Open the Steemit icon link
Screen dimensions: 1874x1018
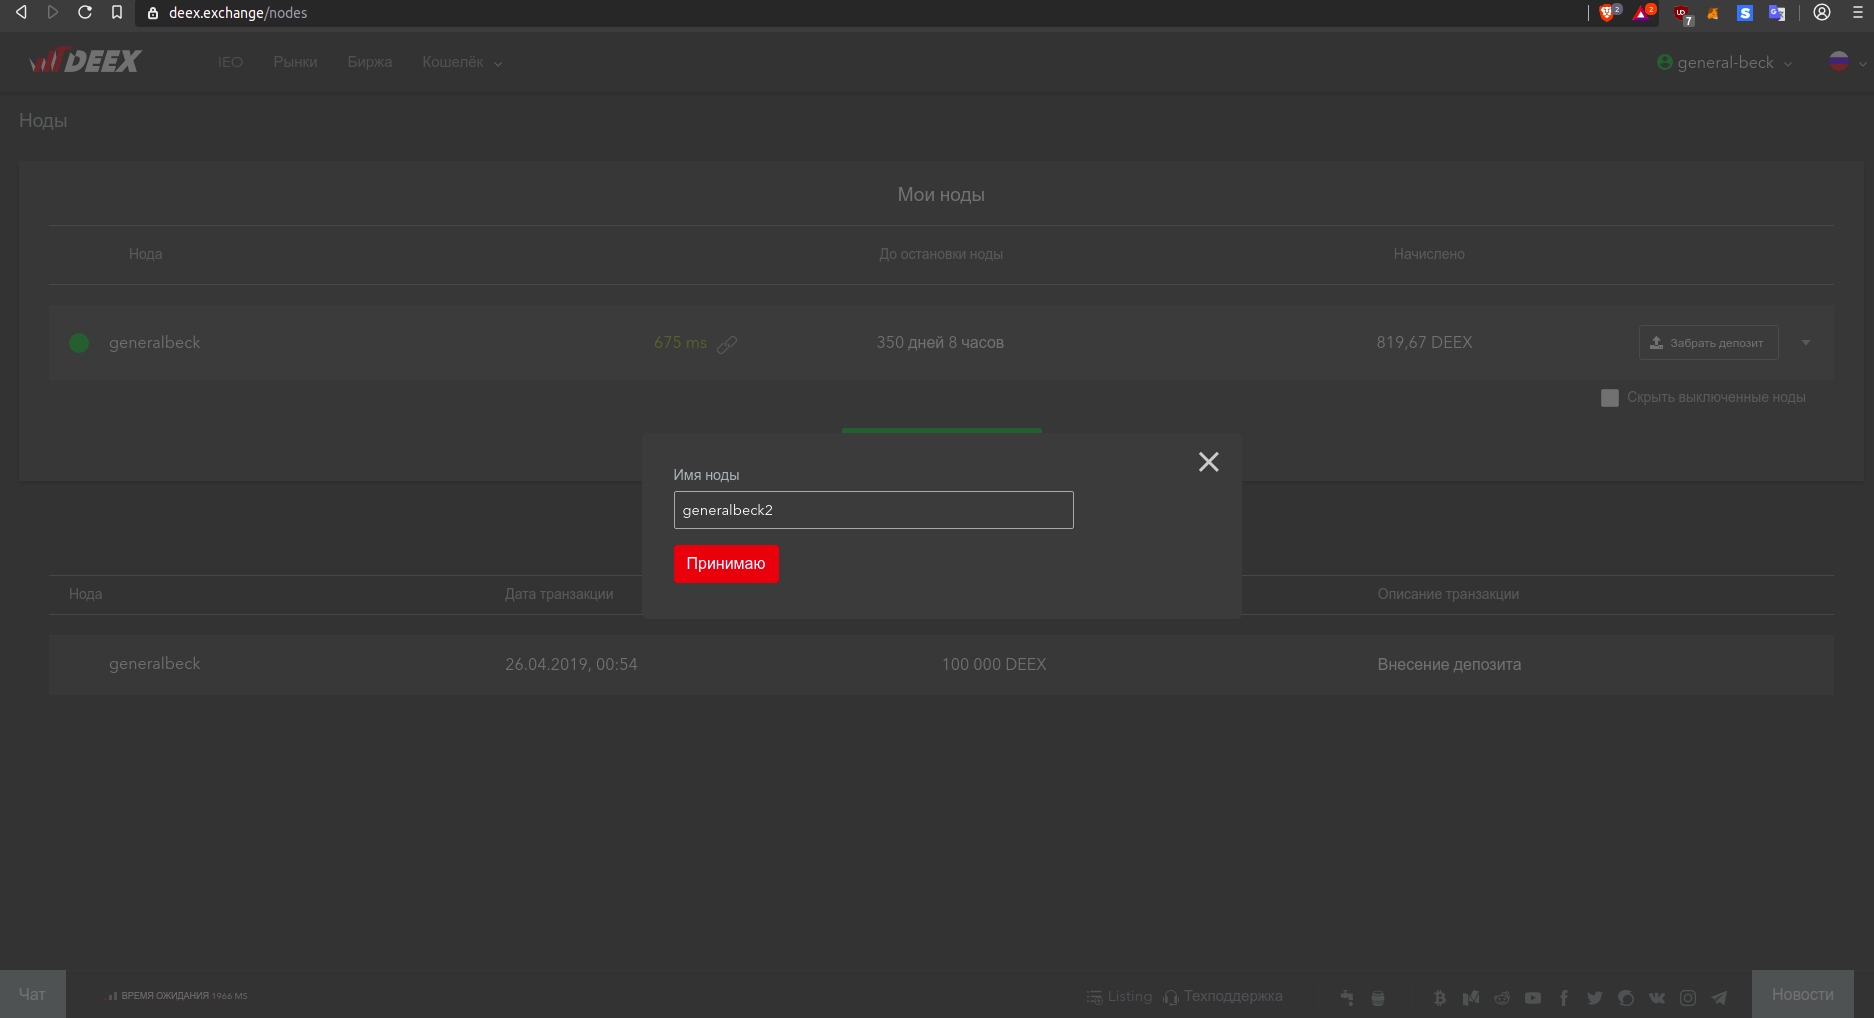point(1626,998)
